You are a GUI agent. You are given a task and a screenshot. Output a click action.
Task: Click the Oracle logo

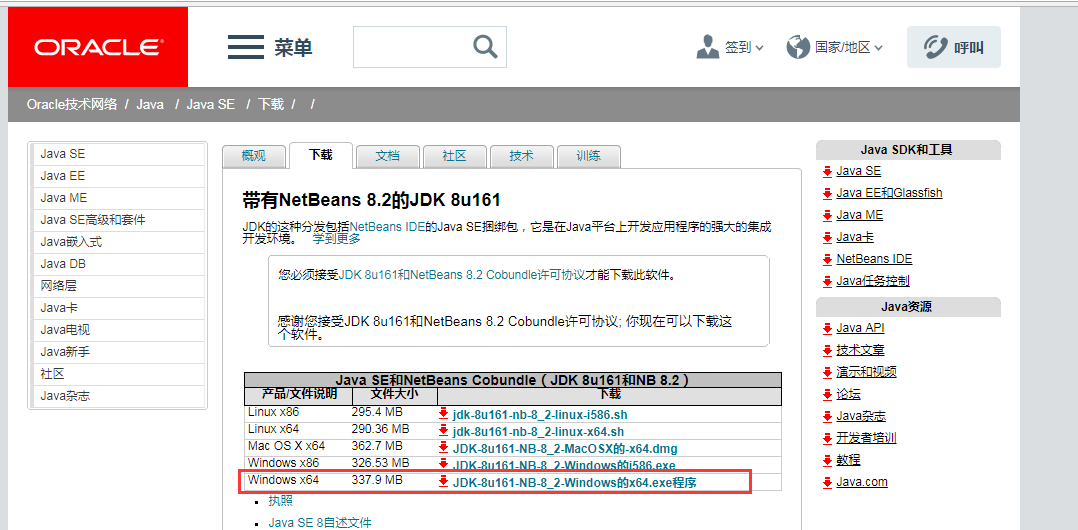[98, 47]
